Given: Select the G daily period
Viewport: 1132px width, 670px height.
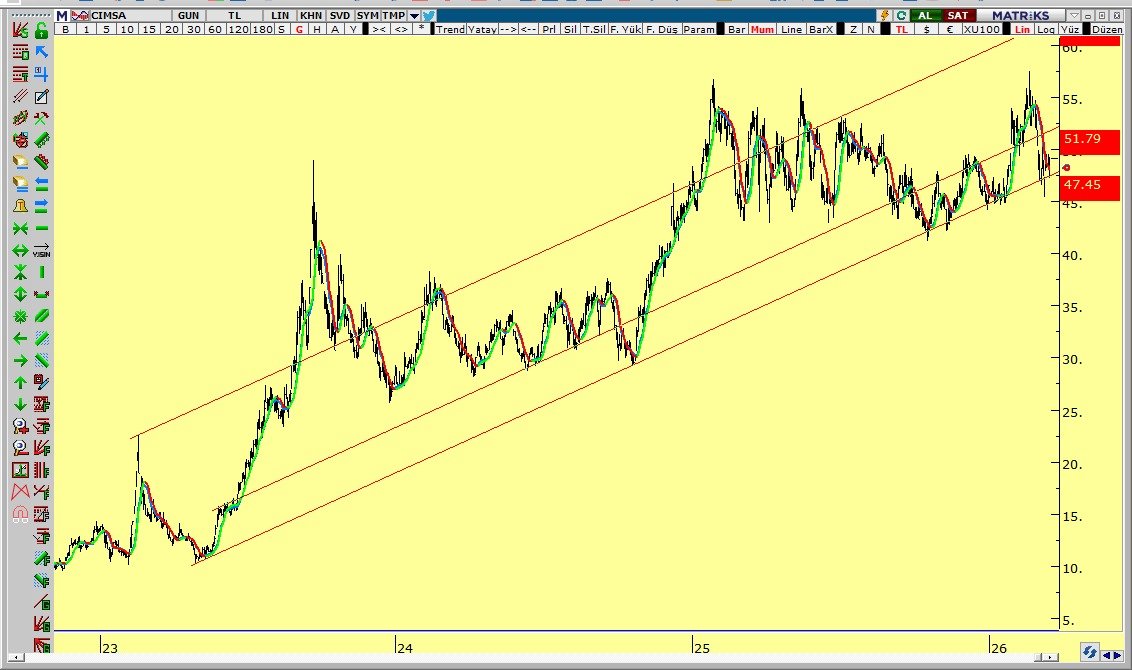Looking at the screenshot, I should coord(299,29).
